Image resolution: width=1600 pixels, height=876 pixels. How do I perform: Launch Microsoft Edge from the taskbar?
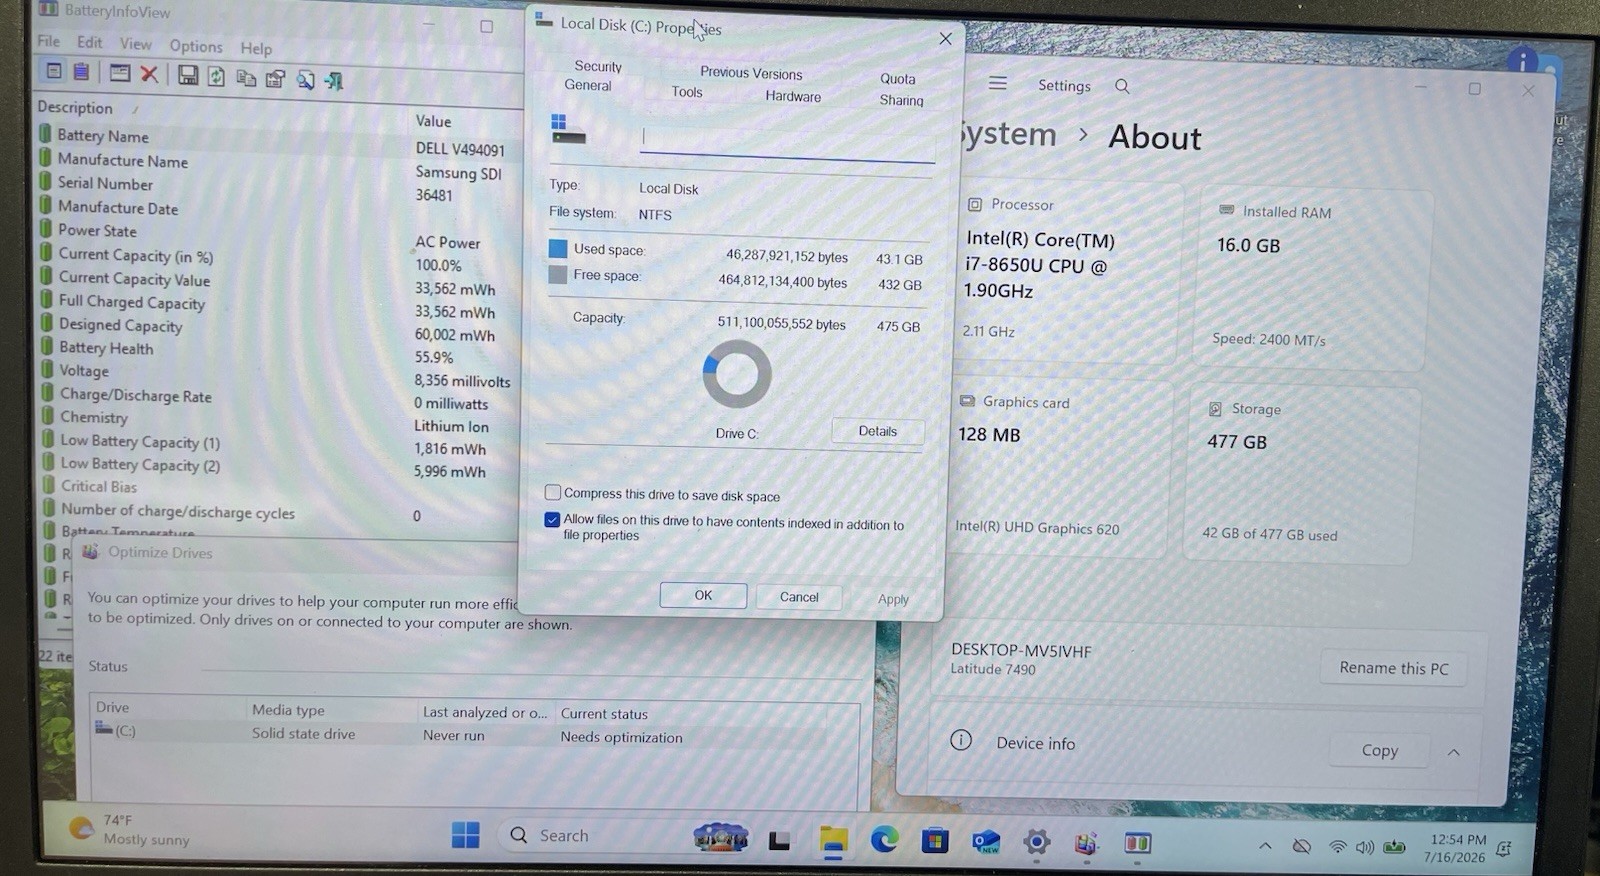click(x=884, y=840)
